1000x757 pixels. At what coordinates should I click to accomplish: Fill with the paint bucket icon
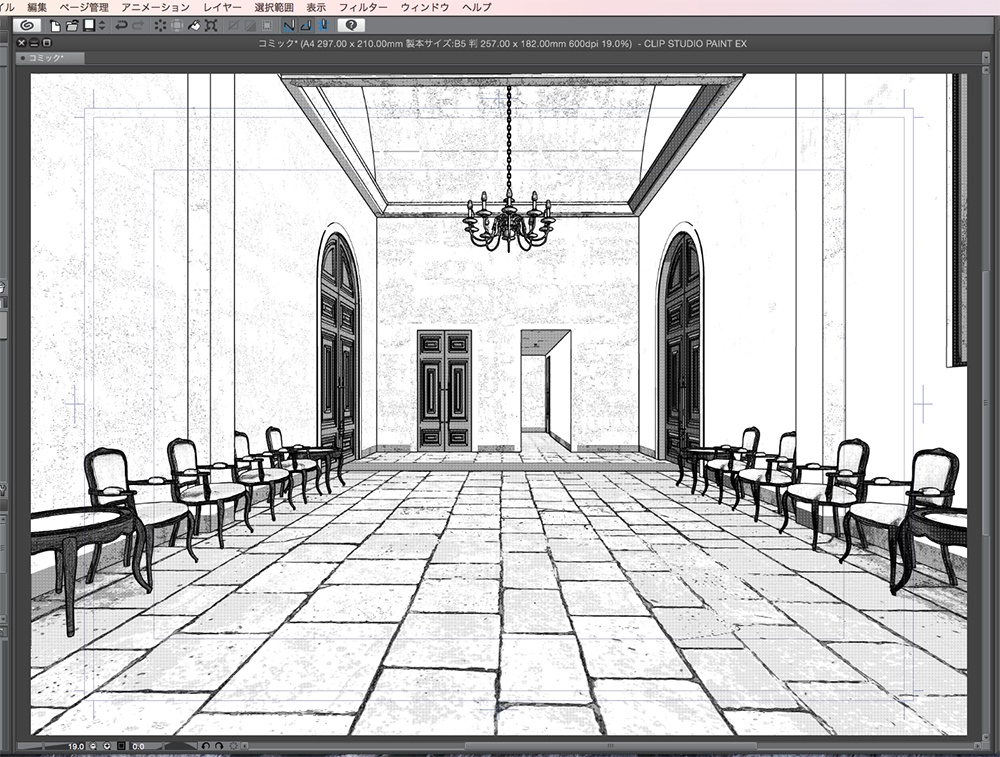[194, 26]
